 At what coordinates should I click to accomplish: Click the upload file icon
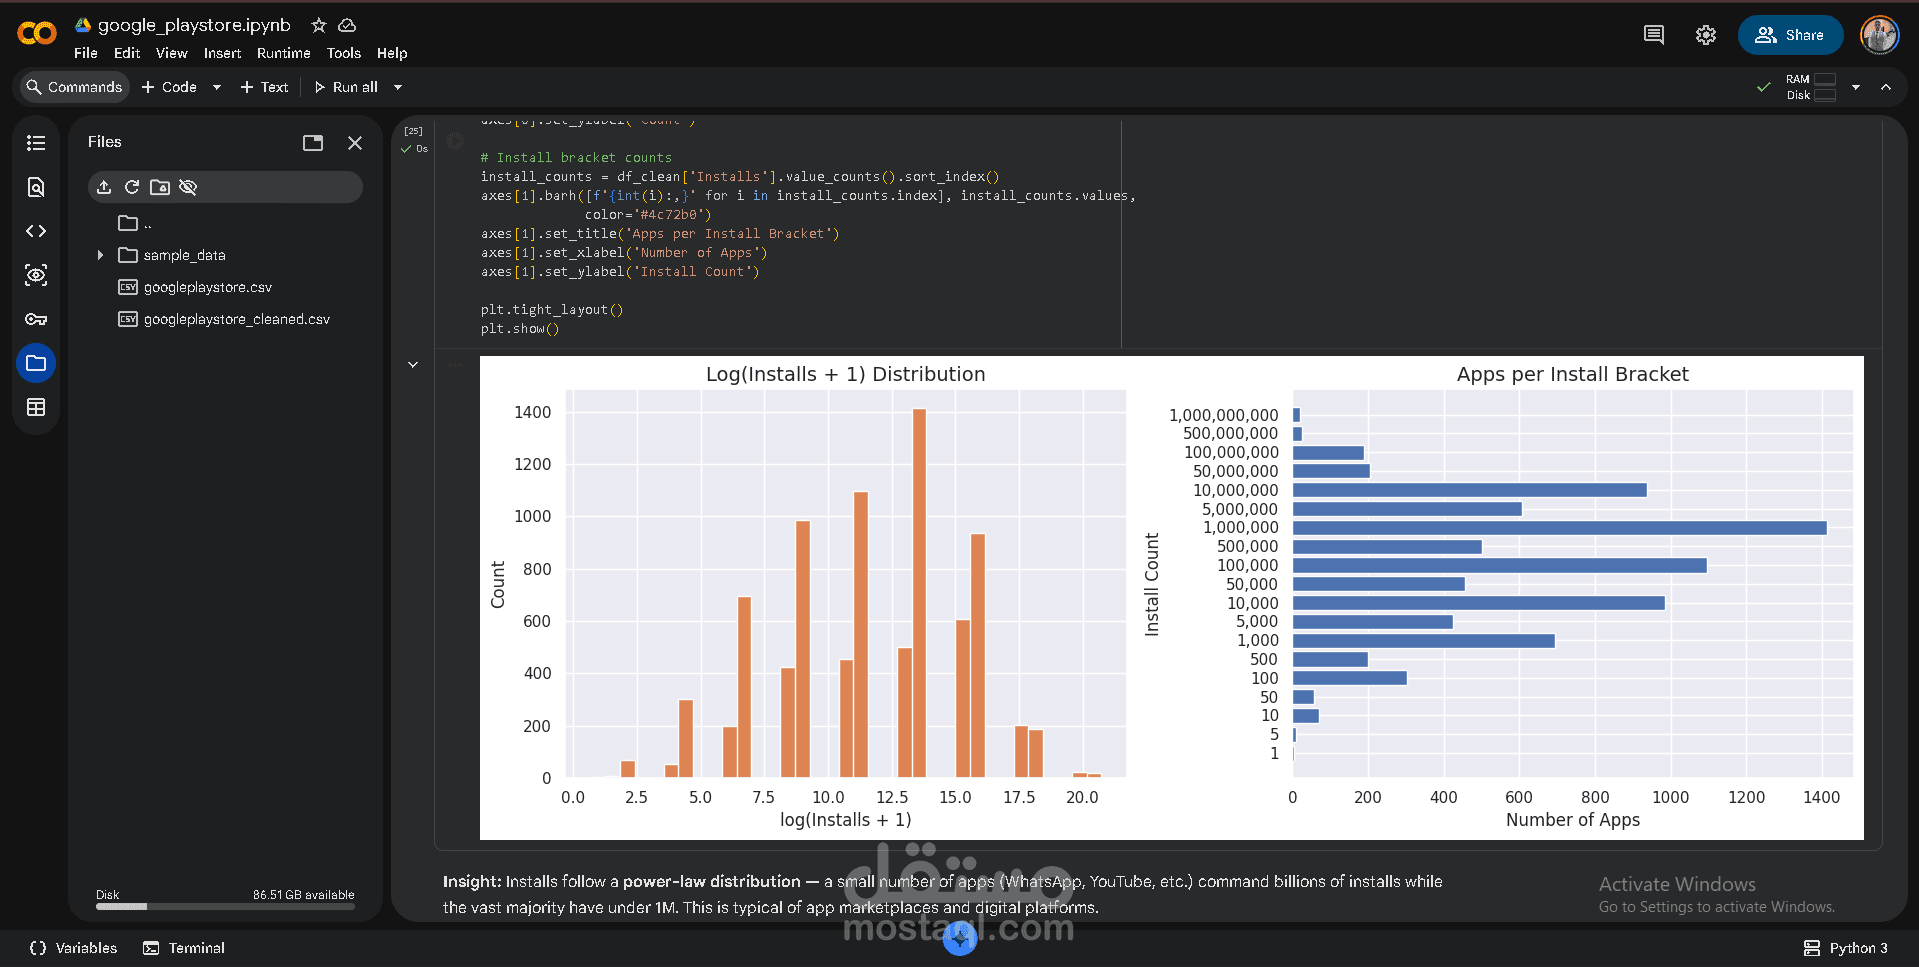104,187
